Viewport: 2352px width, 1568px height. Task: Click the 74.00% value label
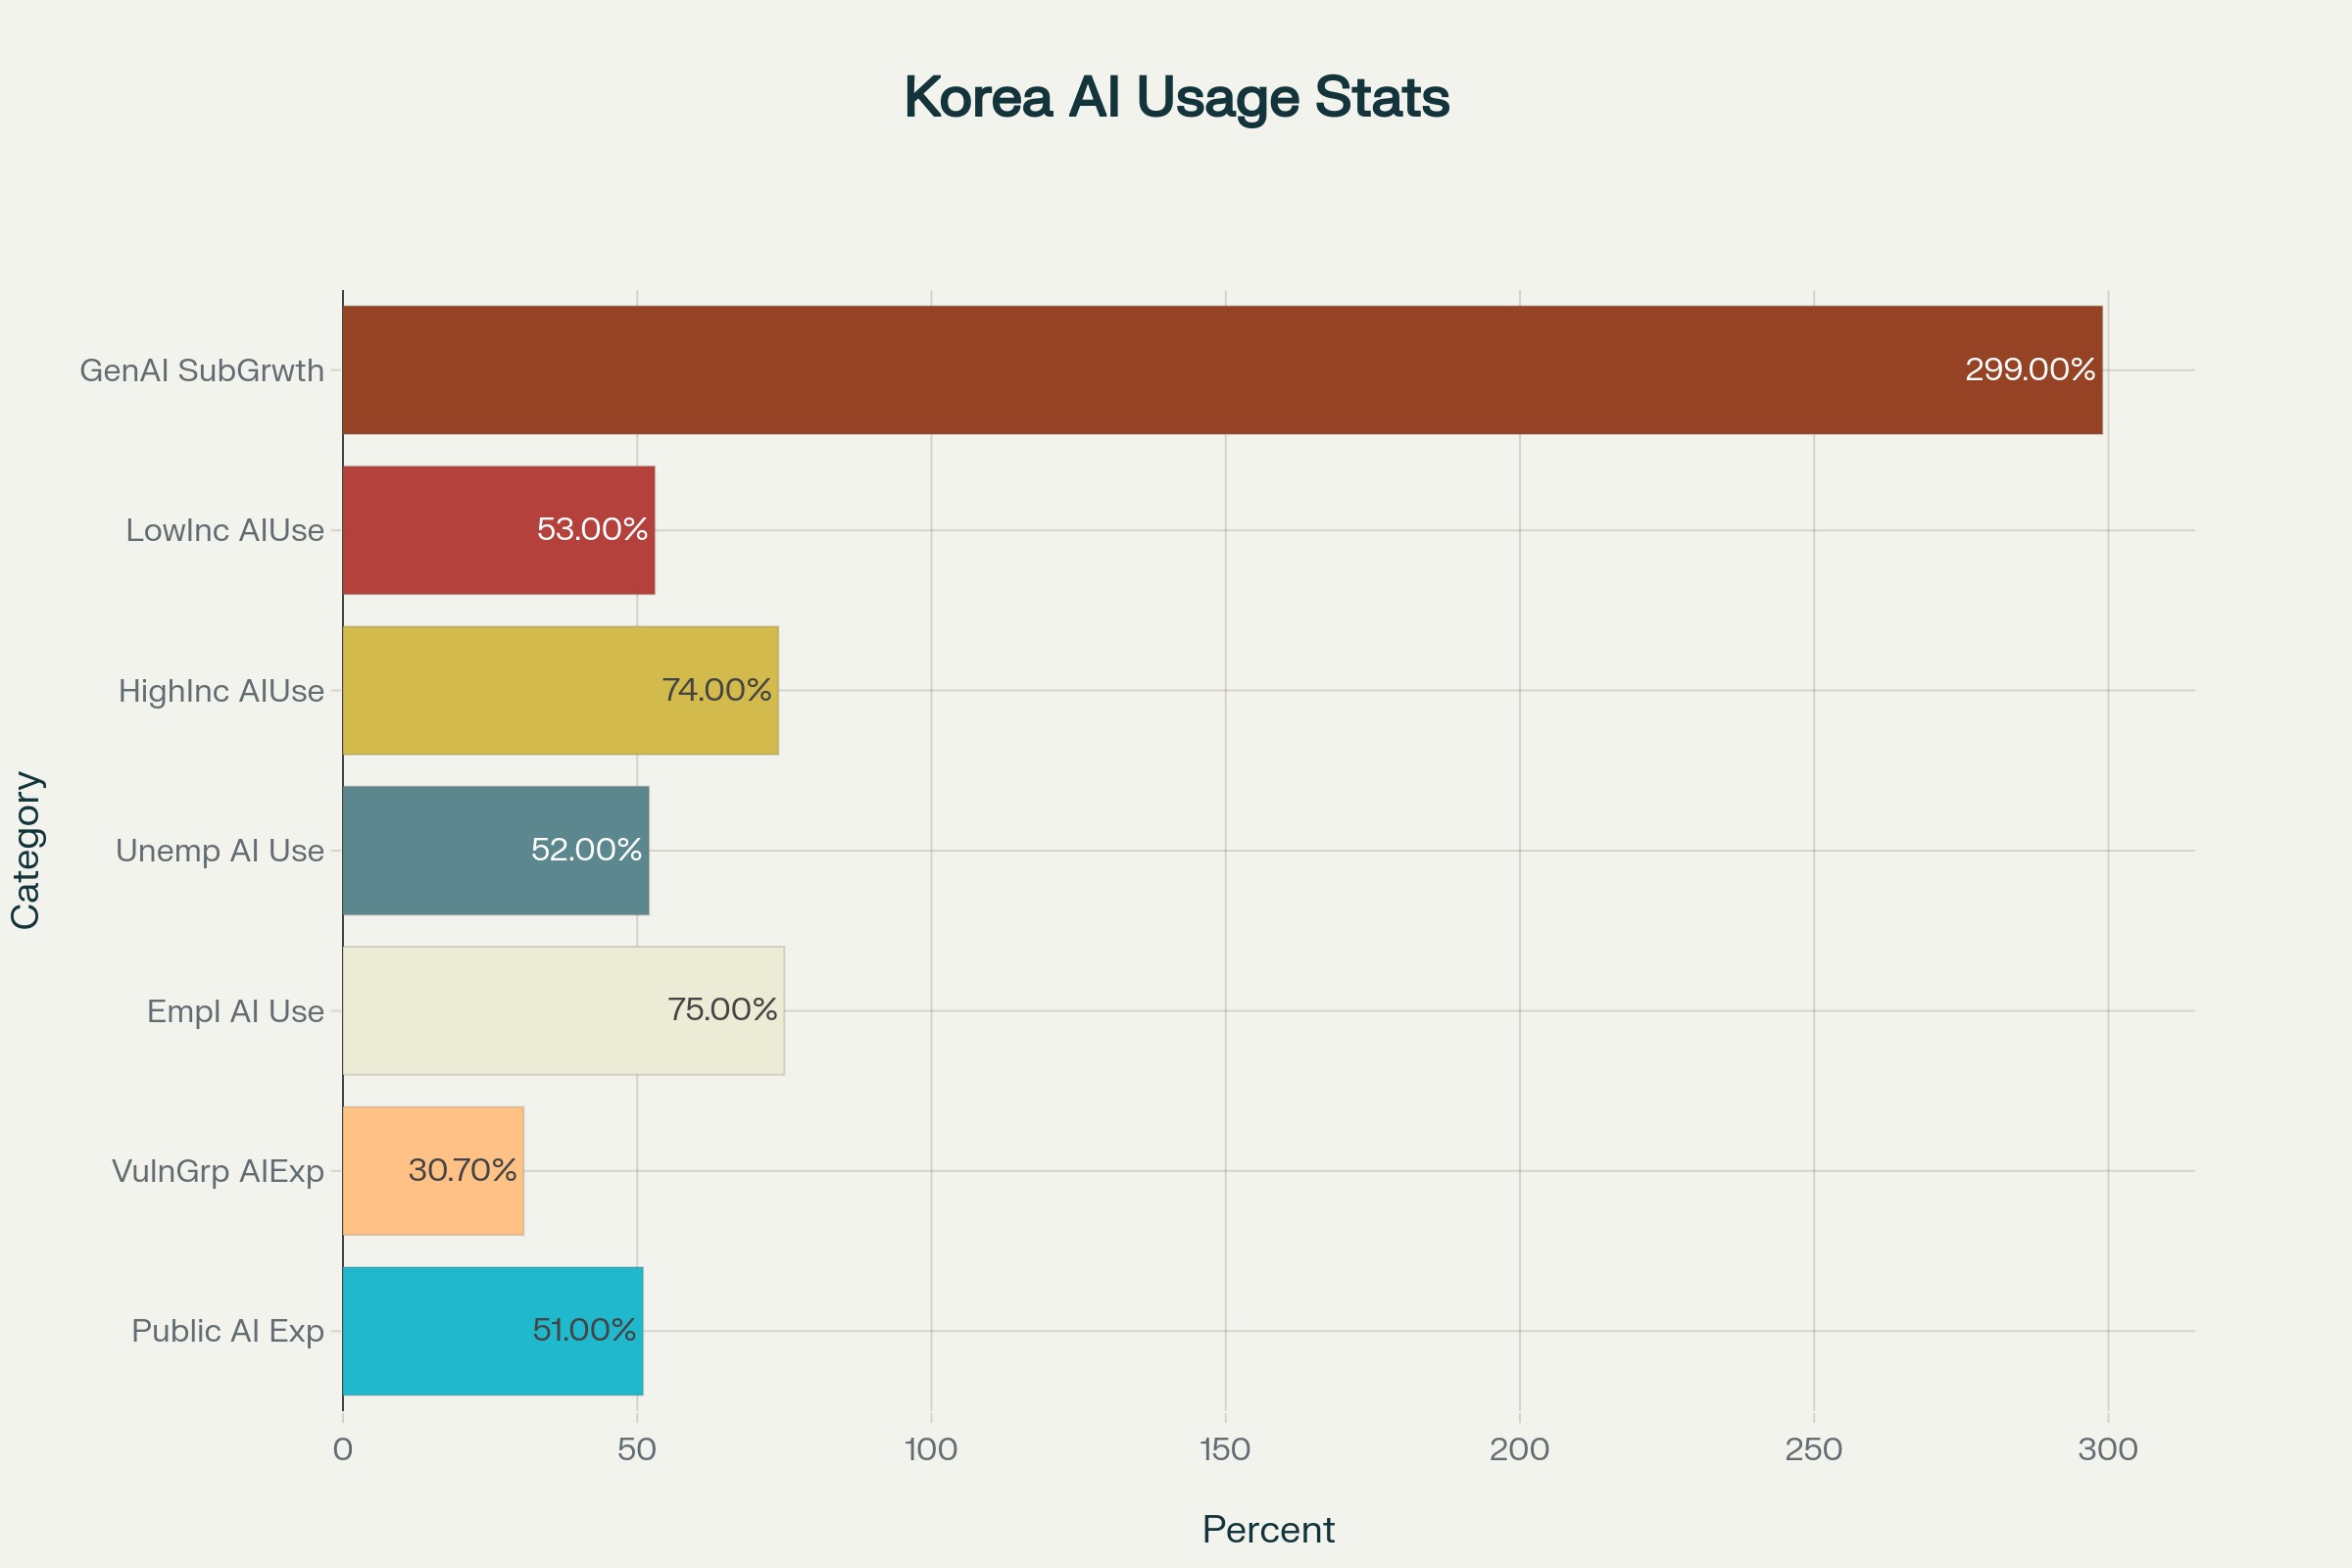click(716, 690)
